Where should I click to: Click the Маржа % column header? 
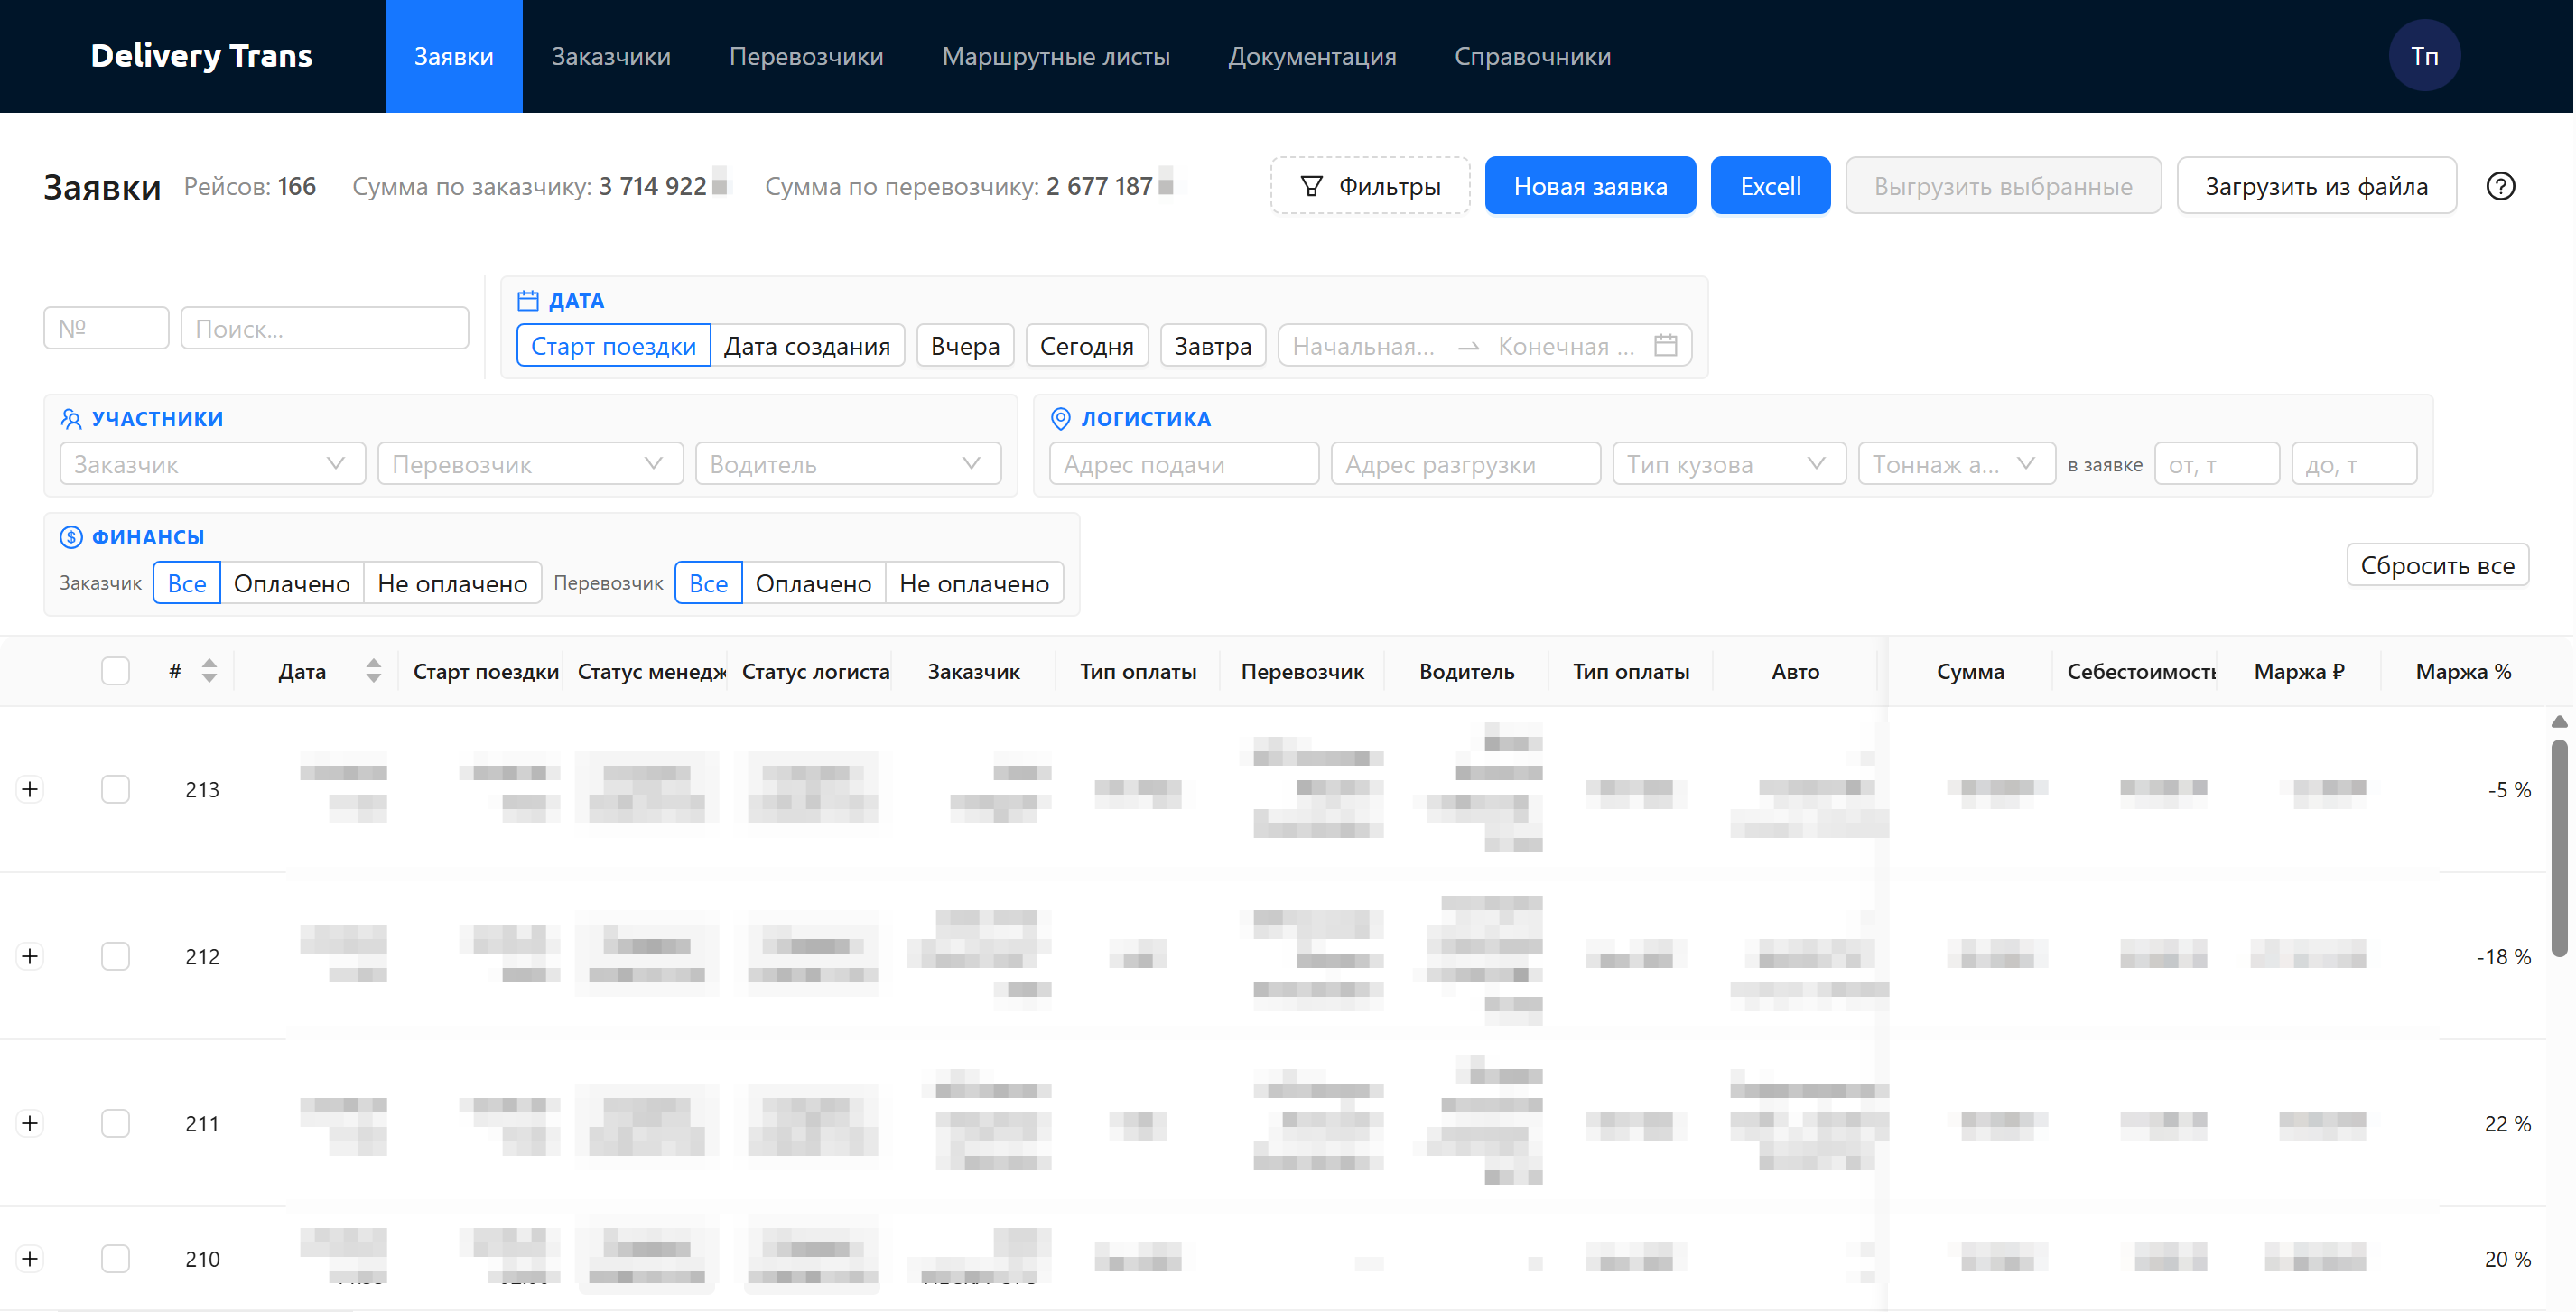(x=2463, y=671)
